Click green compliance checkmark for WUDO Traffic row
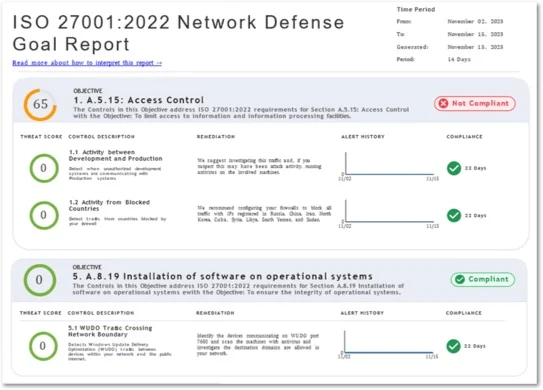 click(x=453, y=346)
